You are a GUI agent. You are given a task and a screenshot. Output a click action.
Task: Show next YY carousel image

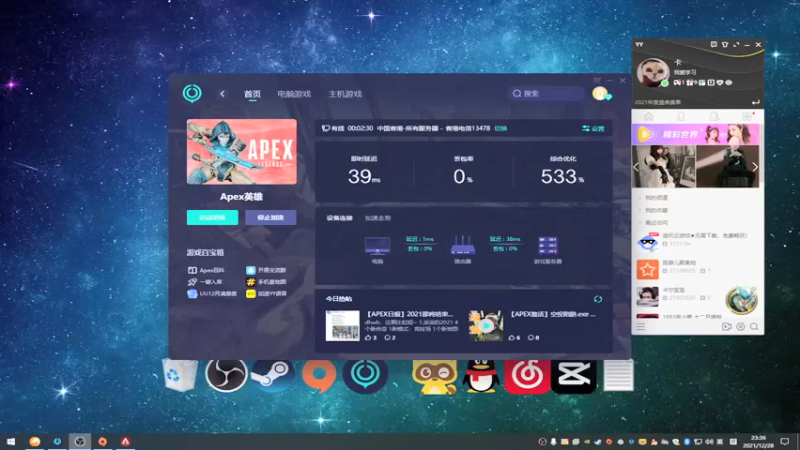point(755,166)
